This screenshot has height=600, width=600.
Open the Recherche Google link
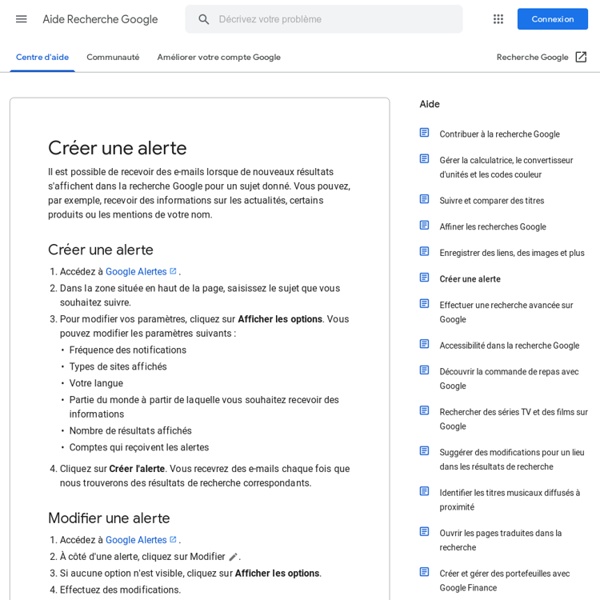tap(532, 57)
